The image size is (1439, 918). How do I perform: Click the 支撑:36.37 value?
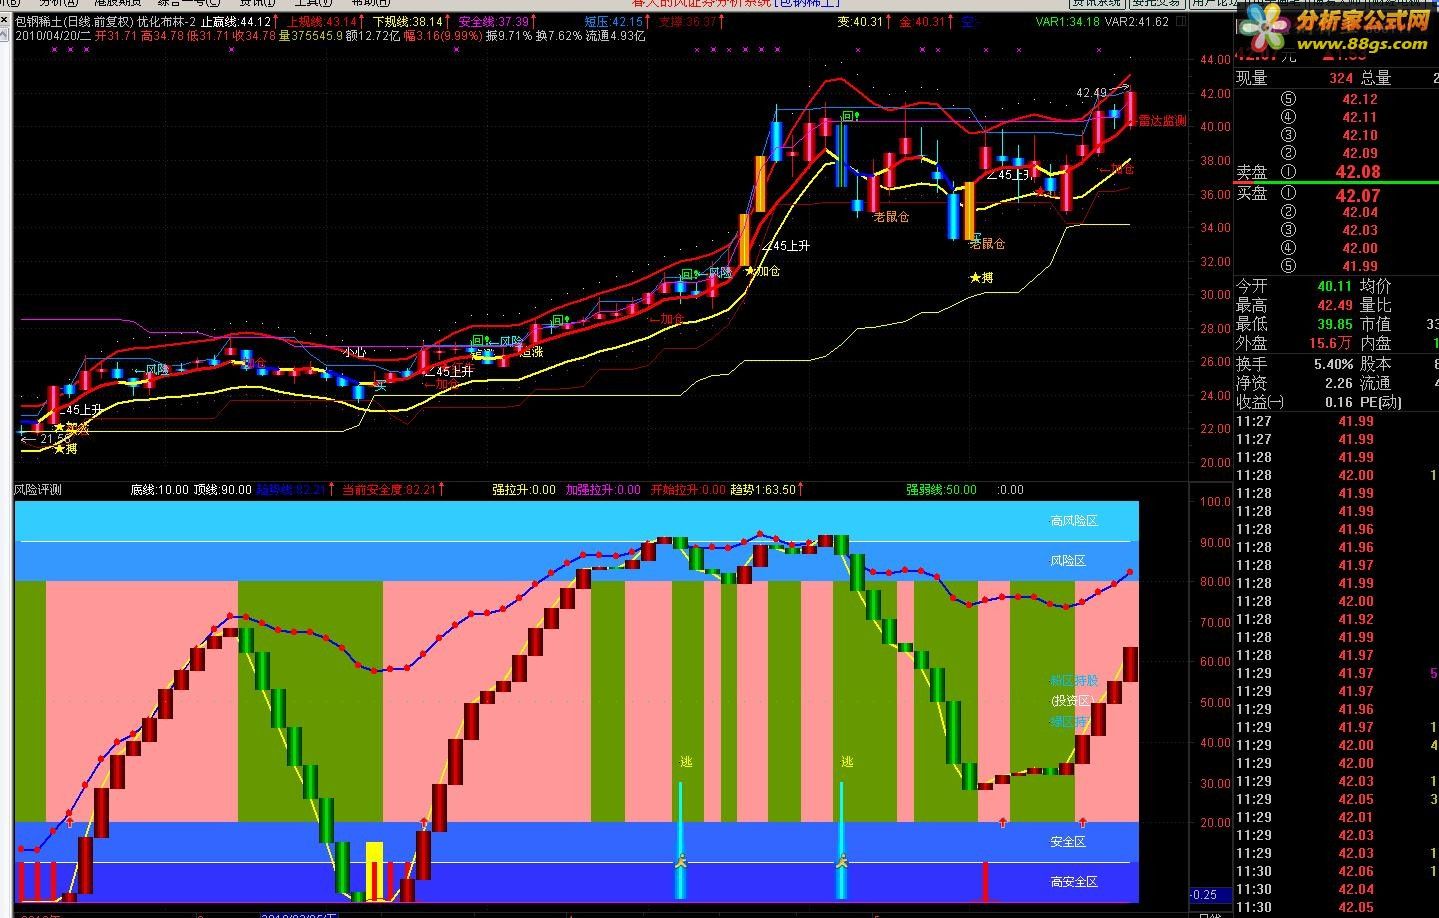click(688, 21)
